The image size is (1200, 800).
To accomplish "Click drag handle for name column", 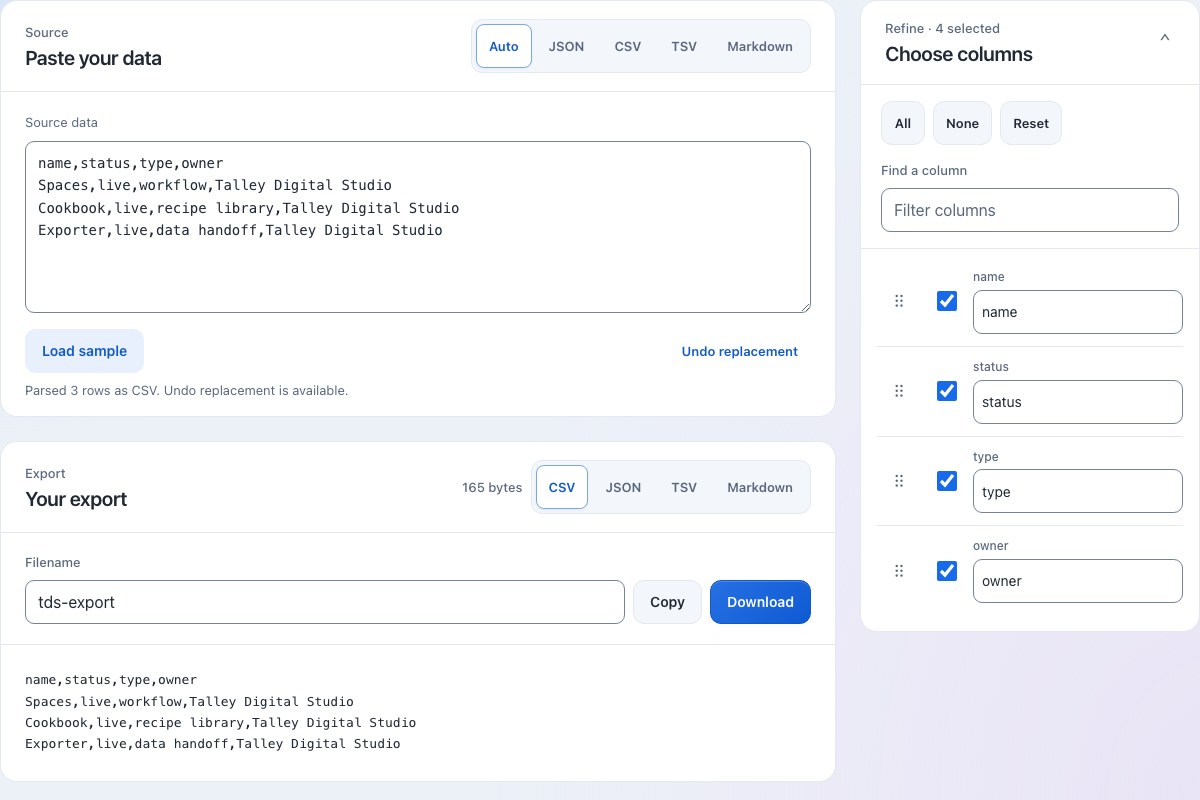I will tap(899, 301).
